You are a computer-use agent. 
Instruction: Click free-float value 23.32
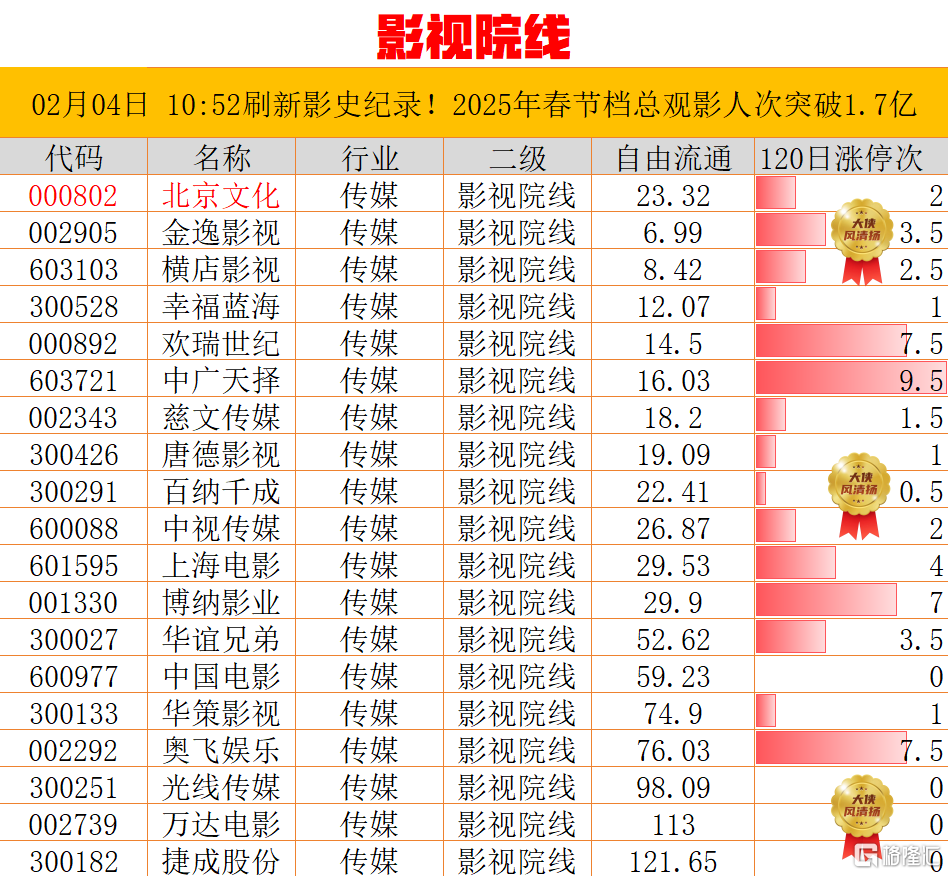tap(673, 196)
